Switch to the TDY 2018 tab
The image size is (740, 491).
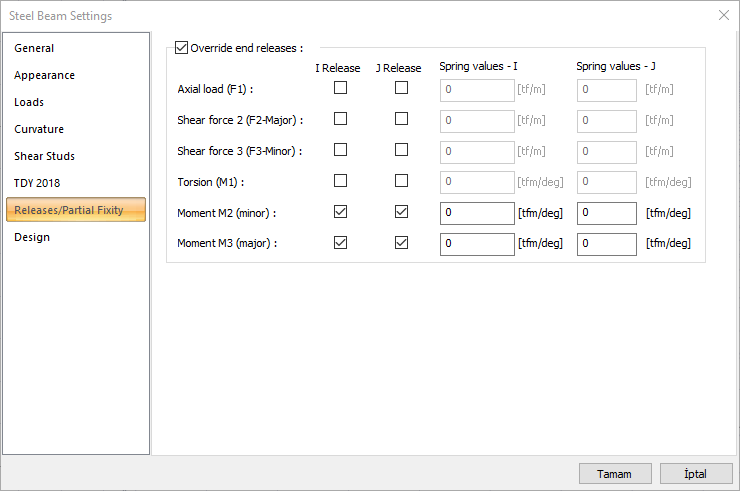click(x=37, y=183)
